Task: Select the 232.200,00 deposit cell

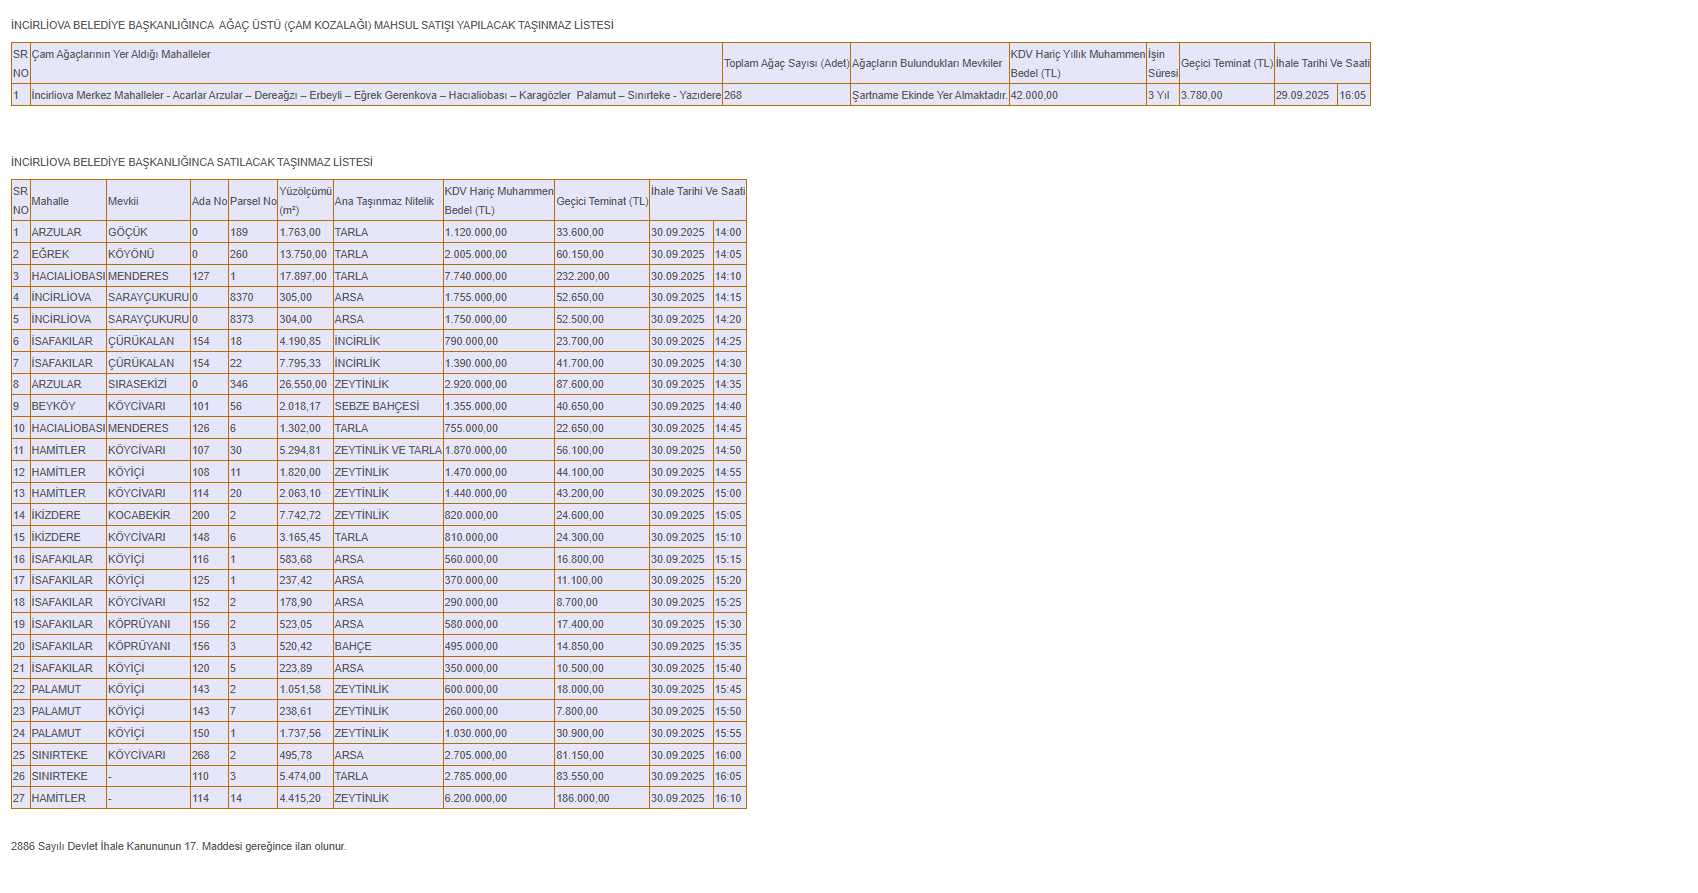Action: (x=583, y=277)
